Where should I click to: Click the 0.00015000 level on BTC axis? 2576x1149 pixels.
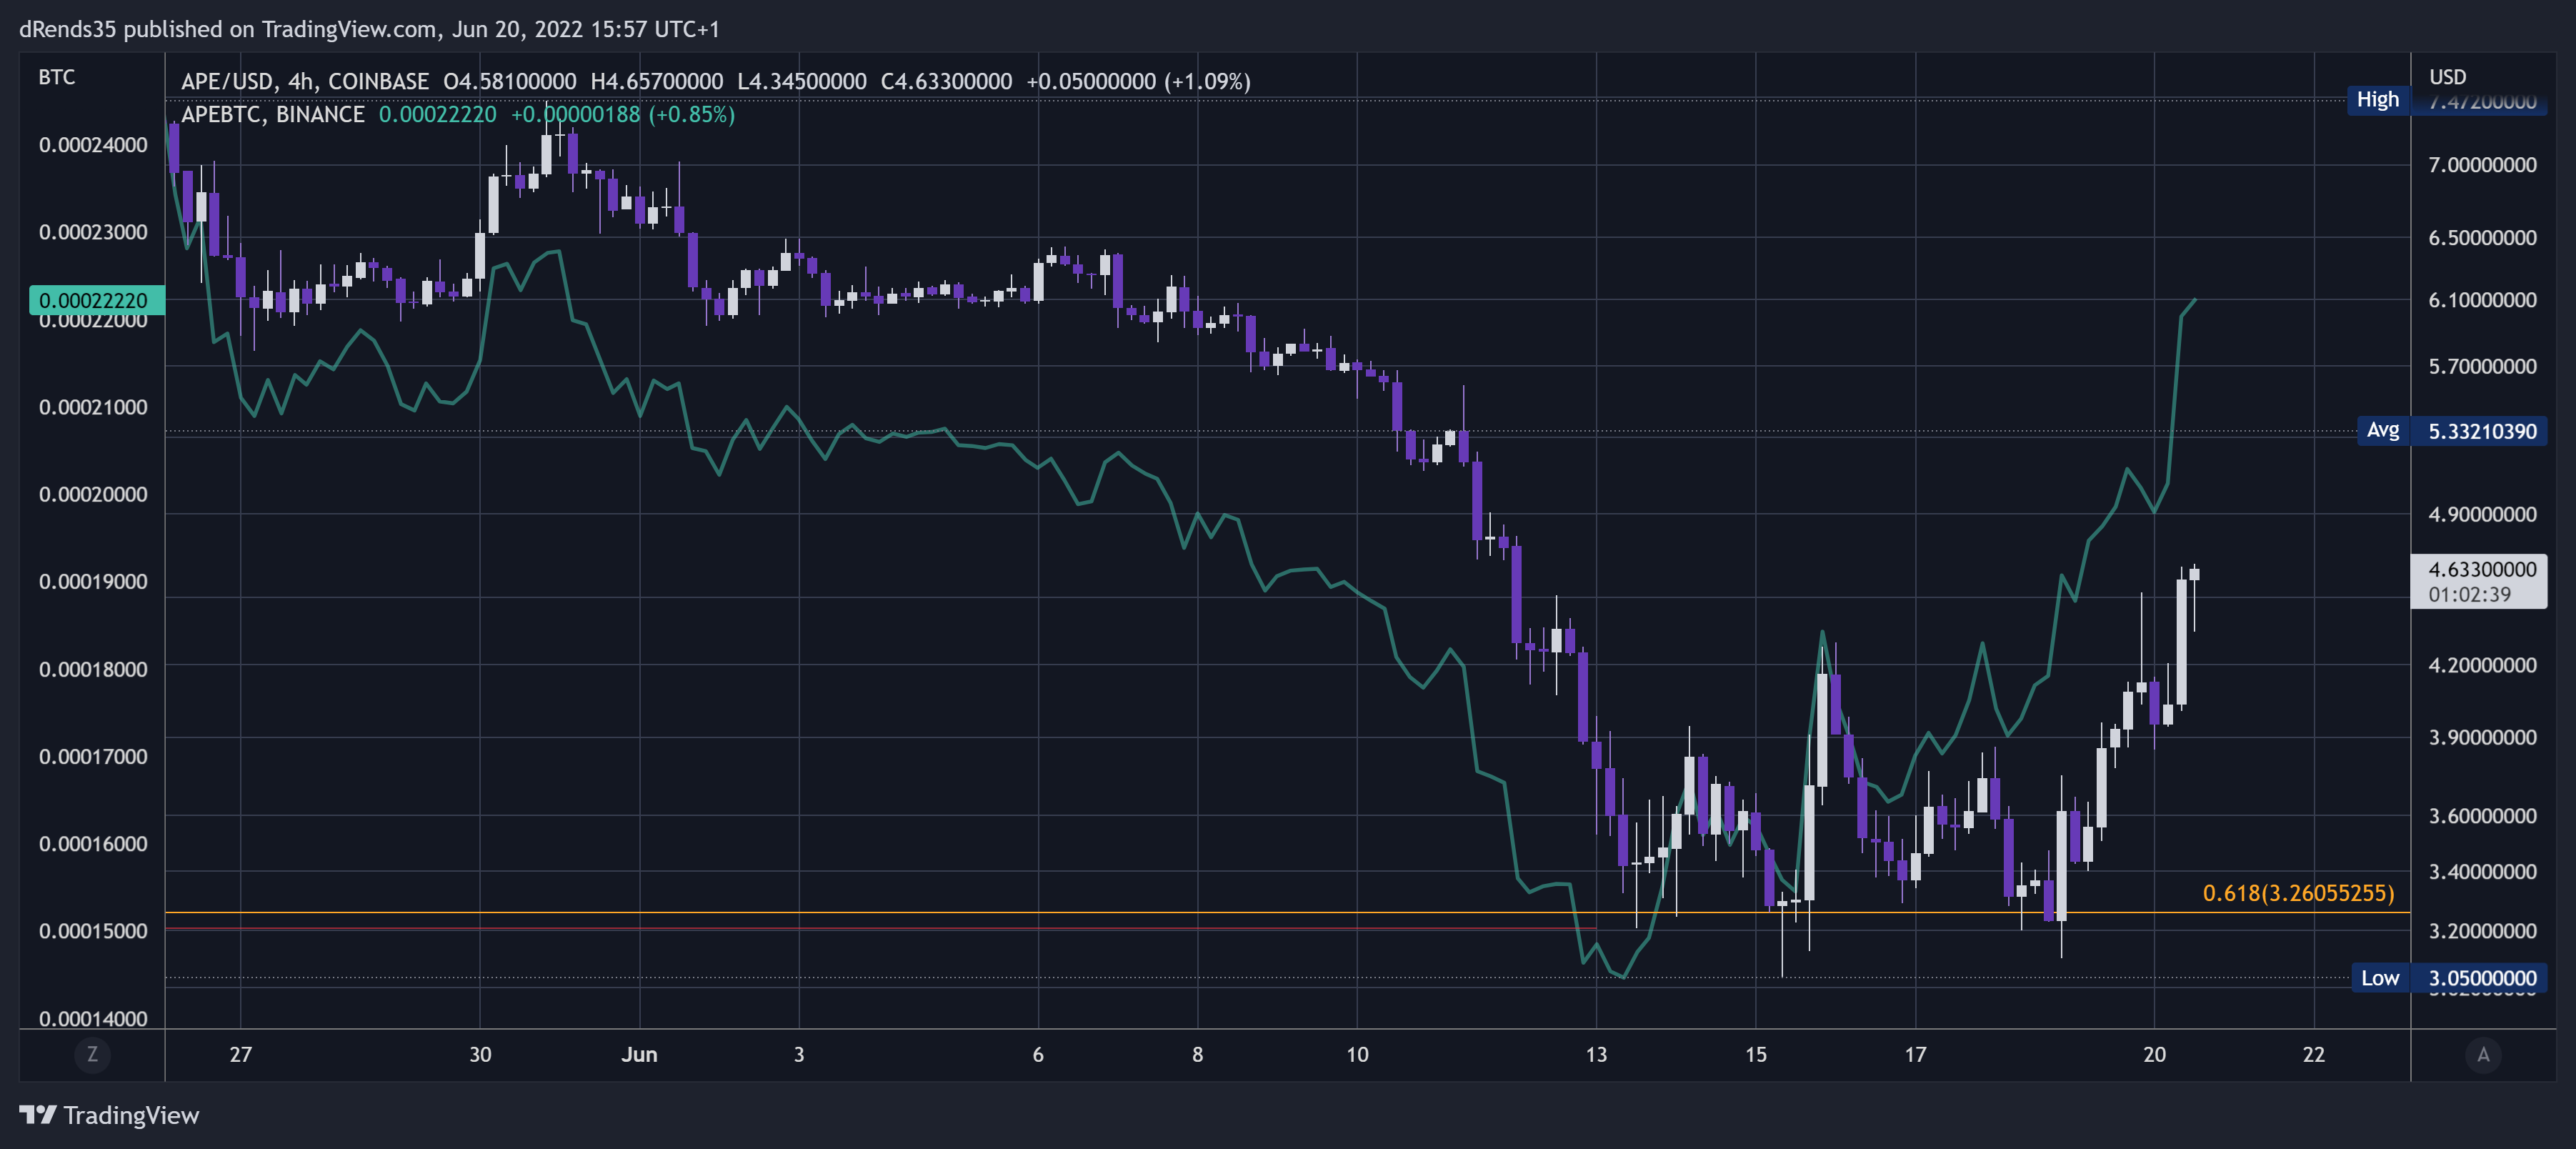point(93,931)
